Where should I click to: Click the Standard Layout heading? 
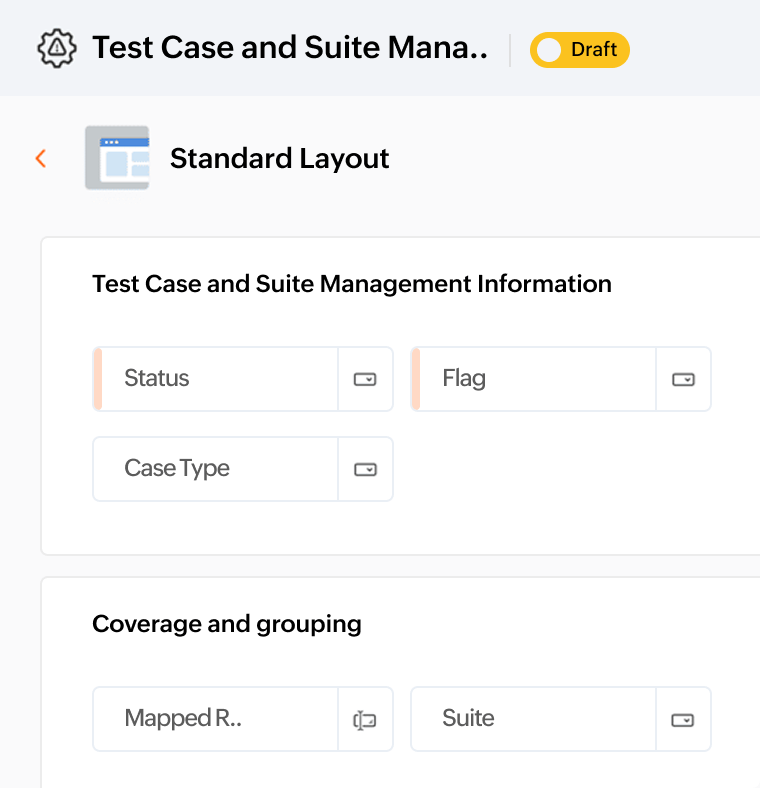click(x=279, y=159)
